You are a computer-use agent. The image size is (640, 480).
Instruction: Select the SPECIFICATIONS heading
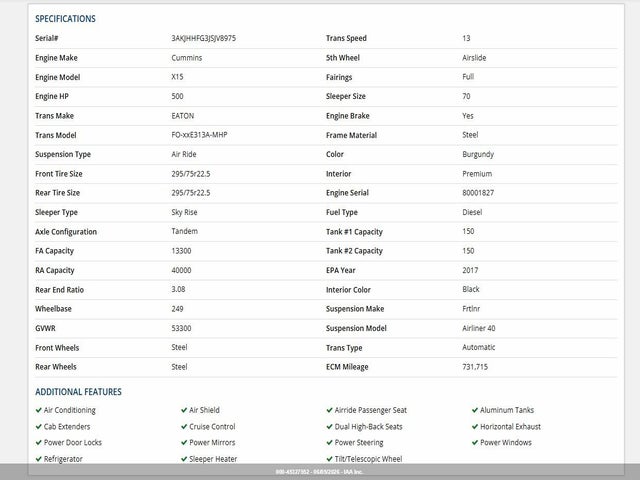[x=65, y=19]
